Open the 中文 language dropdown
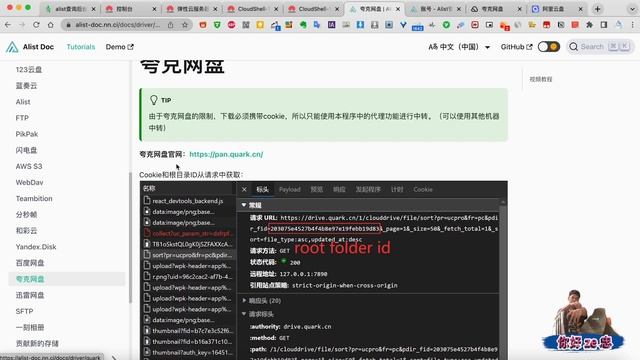This screenshot has width=640, height=360. [459, 47]
